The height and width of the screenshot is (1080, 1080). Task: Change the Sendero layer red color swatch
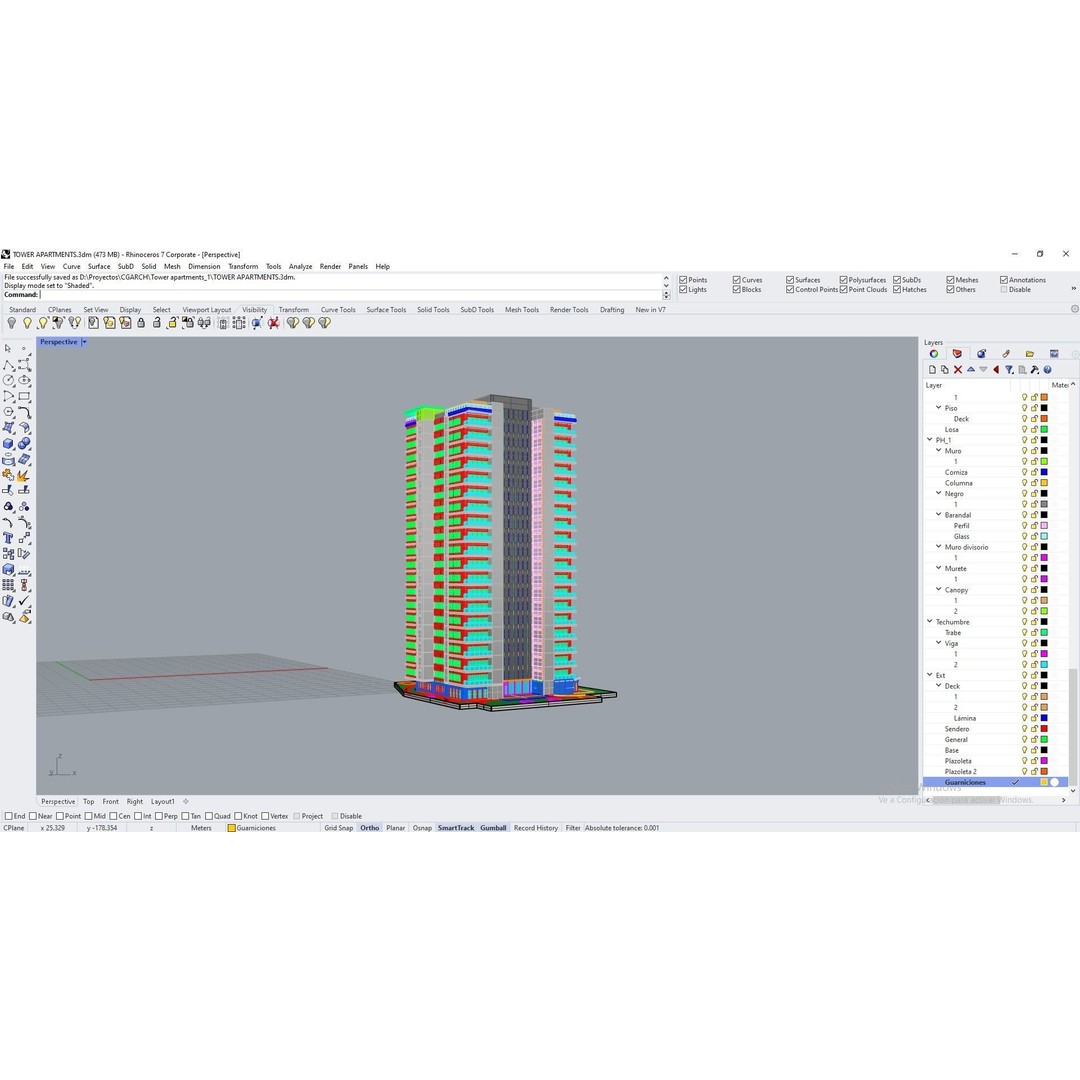[x=1044, y=729]
